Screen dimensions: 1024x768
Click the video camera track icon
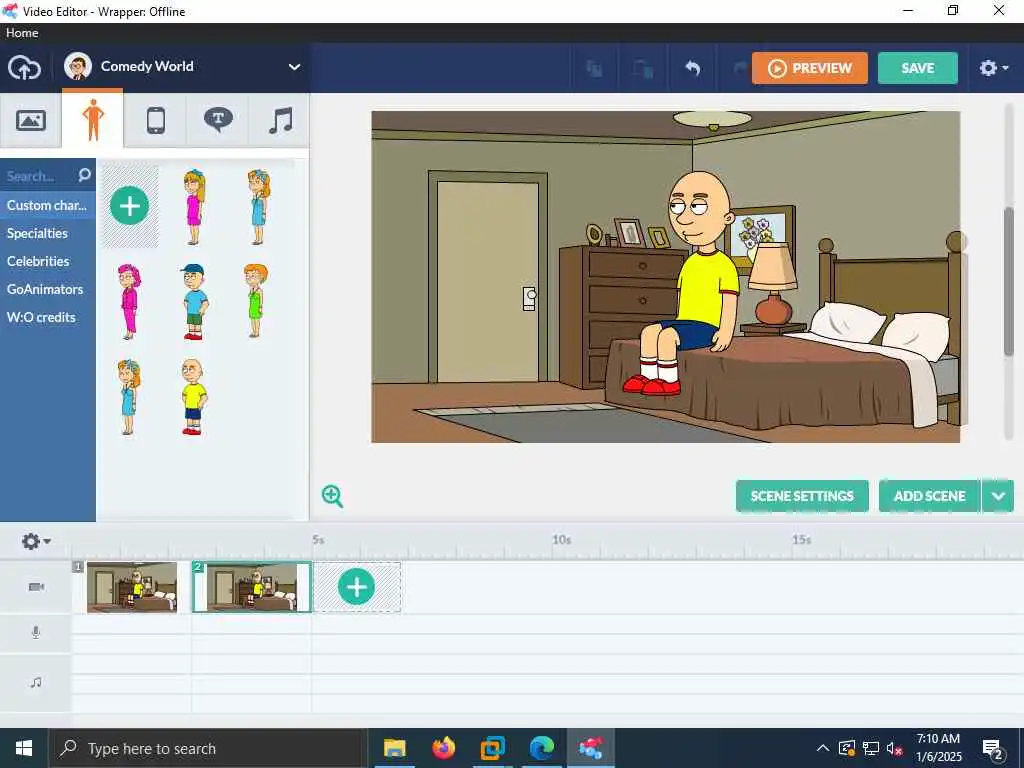(x=37, y=586)
